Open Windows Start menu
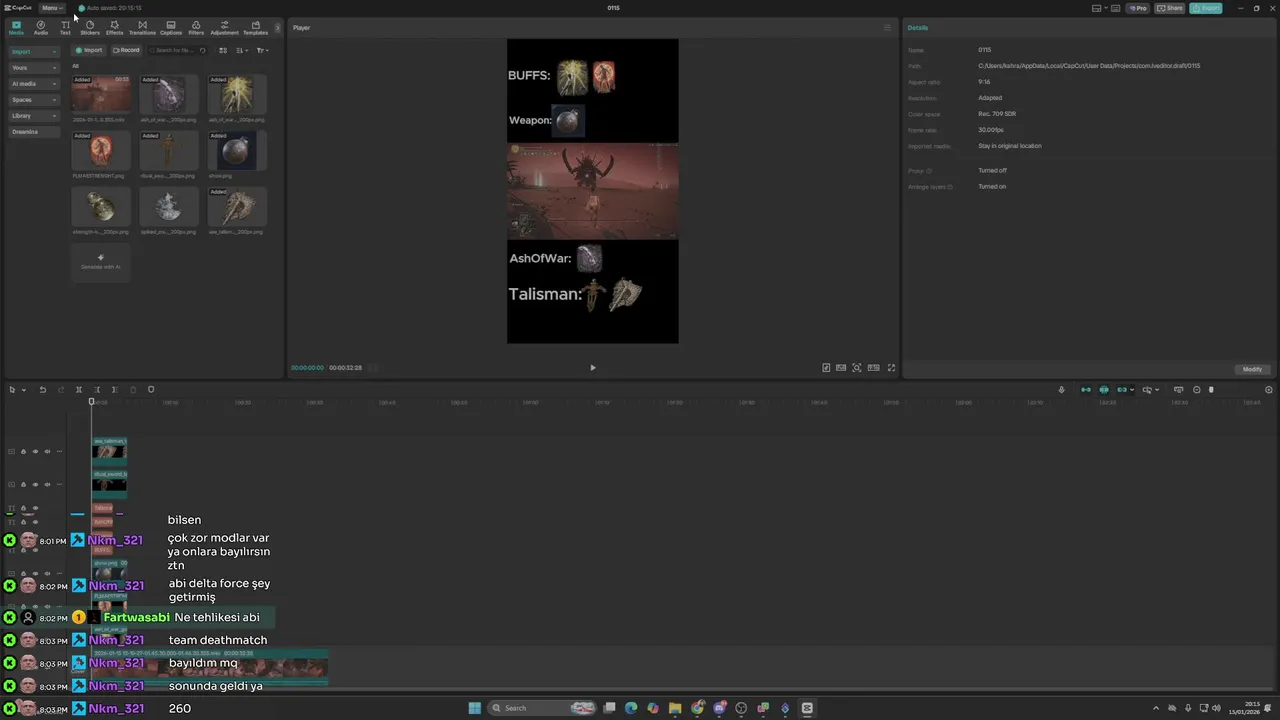The width and height of the screenshot is (1280, 720). coord(475,708)
